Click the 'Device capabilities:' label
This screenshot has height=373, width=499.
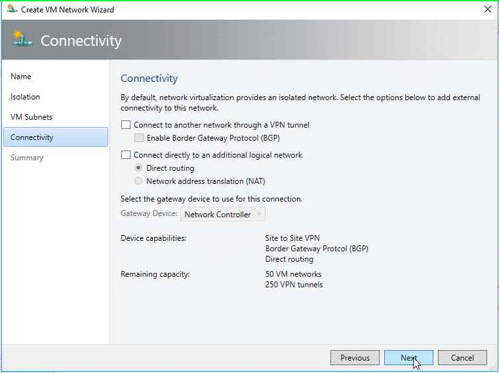[x=153, y=238]
